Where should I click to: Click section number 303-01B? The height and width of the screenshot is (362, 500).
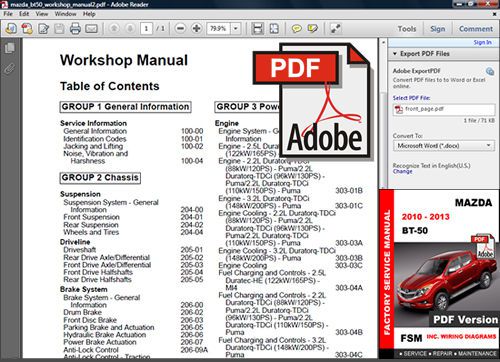click(x=349, y=191)
